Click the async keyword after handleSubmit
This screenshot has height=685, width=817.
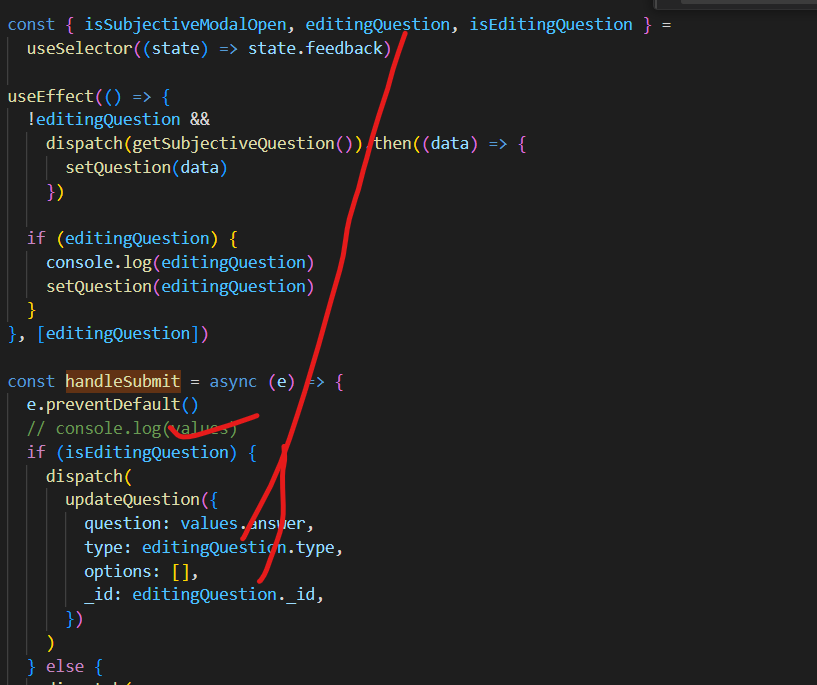coord(233,381)
